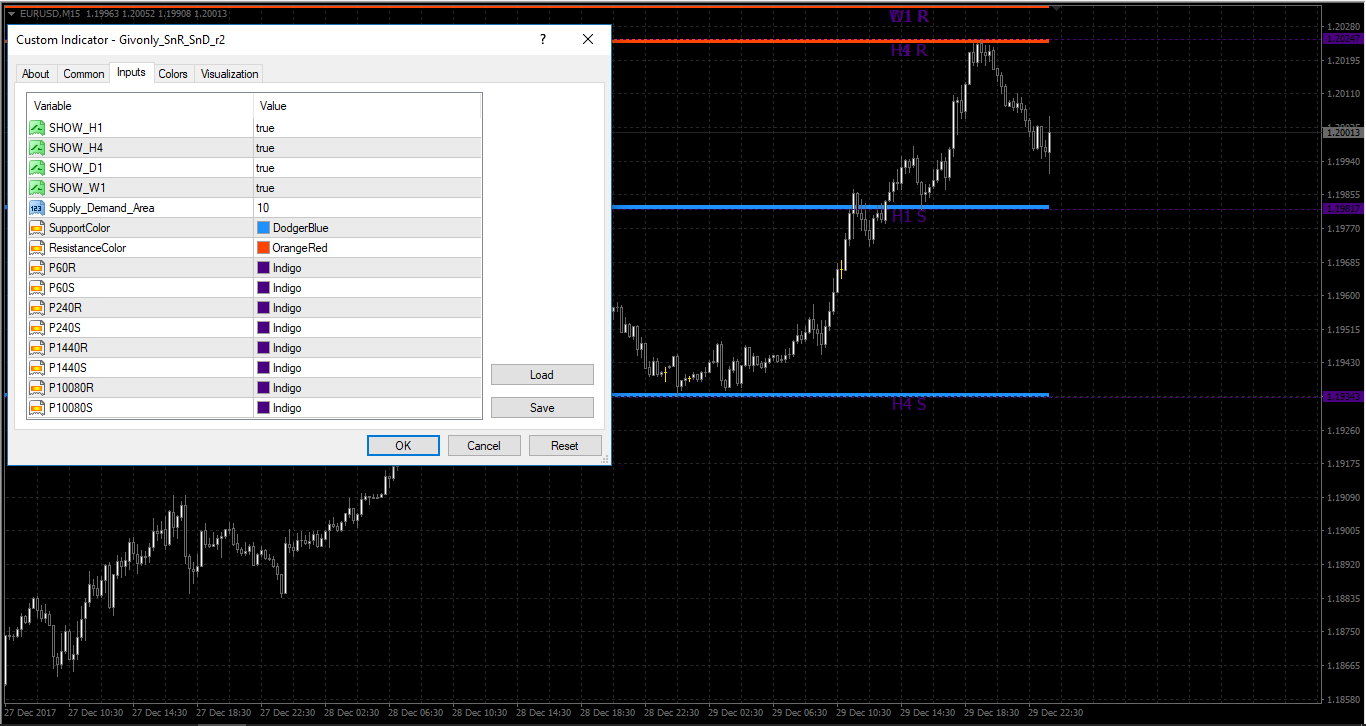Select the ResistanceColor variable name

click(88, 248)
